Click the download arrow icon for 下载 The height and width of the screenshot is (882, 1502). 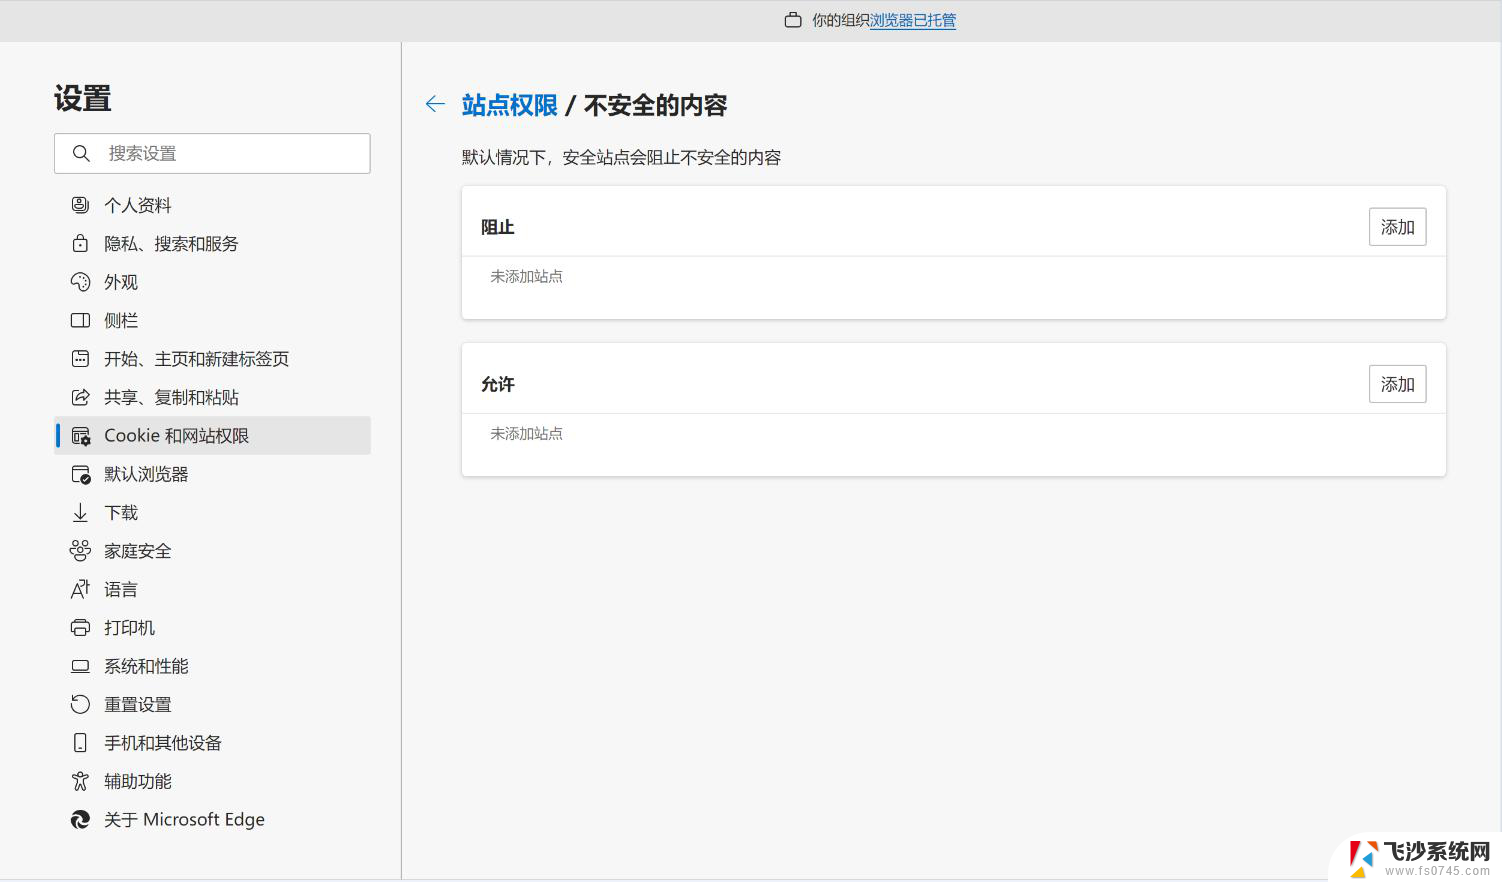tap(80, 512)
